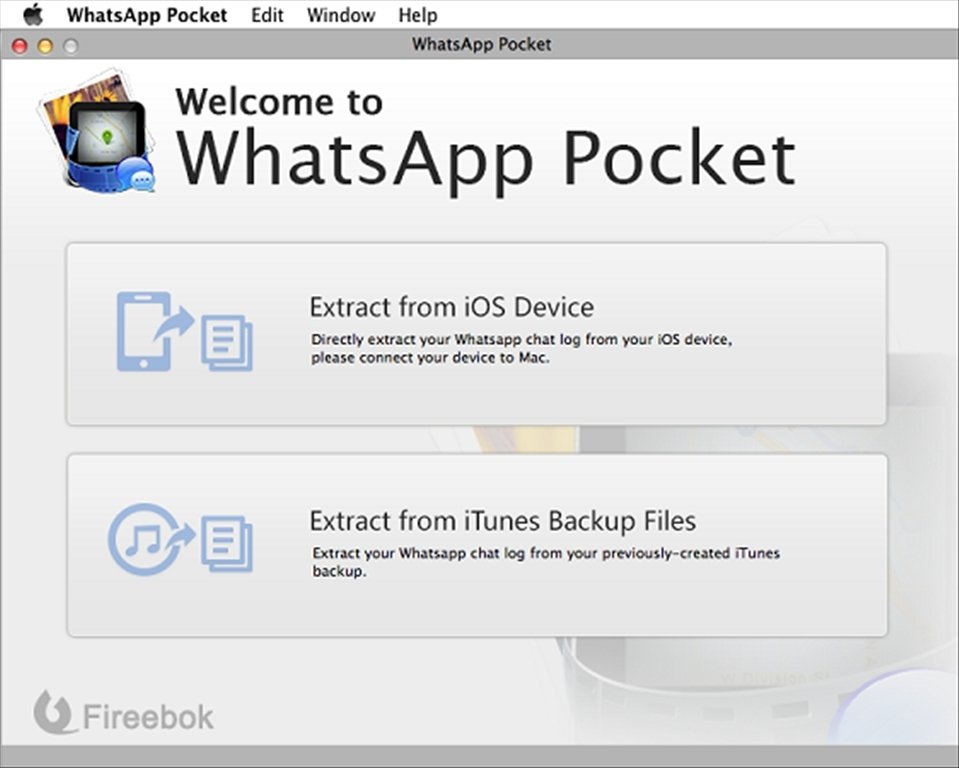Open the Apple menu
This screenshot has width=959, height=768.
(33, 14)
